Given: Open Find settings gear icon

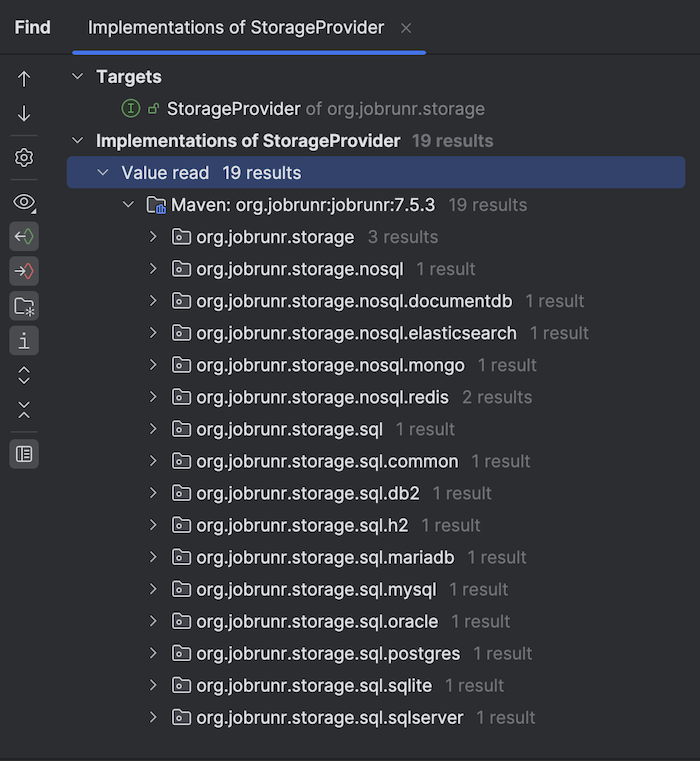Looking at the screenshot, I should pyautogui.click(x=24, y=158).
